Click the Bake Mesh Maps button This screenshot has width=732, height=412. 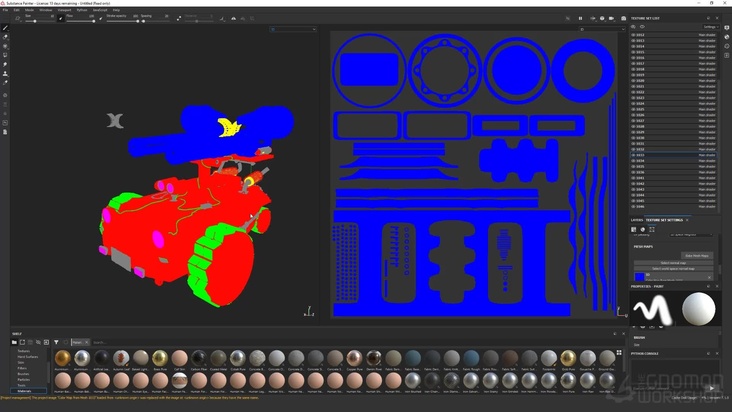(x=697, y=255)
